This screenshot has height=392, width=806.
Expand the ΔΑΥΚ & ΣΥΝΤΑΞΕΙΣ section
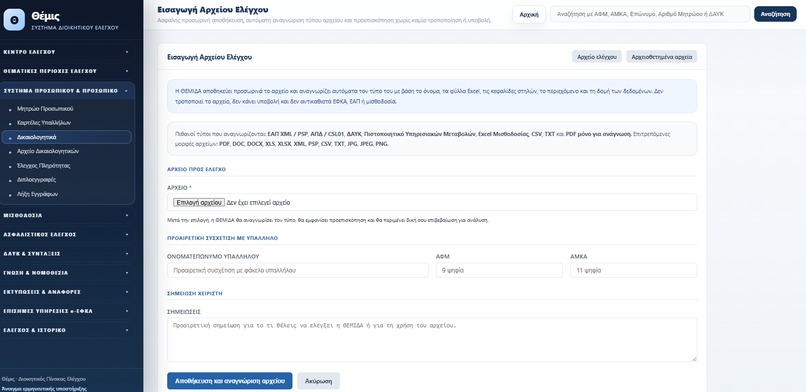pyautogui.click(x=67, y=254)
